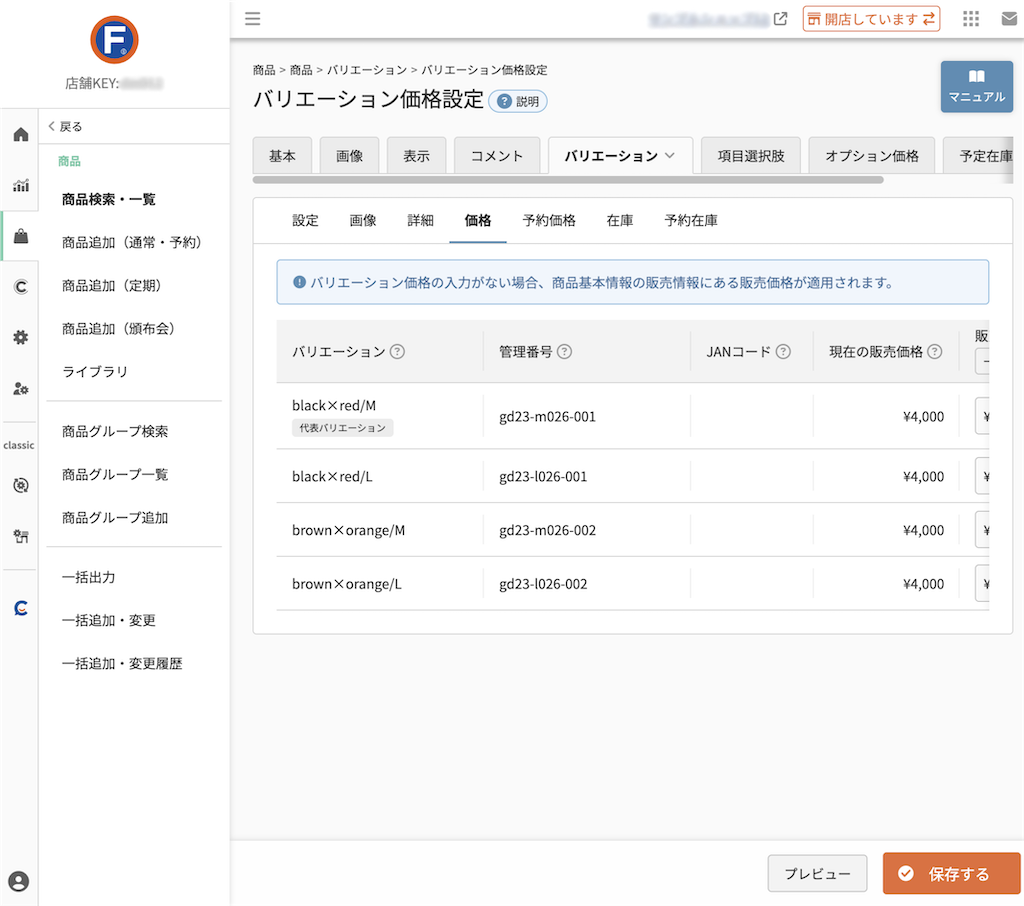Image resolution: width=1024 pixels, height=906 pixels.
Task: Click the C circle icon in sidebar
Action: [x=21, y=287]
